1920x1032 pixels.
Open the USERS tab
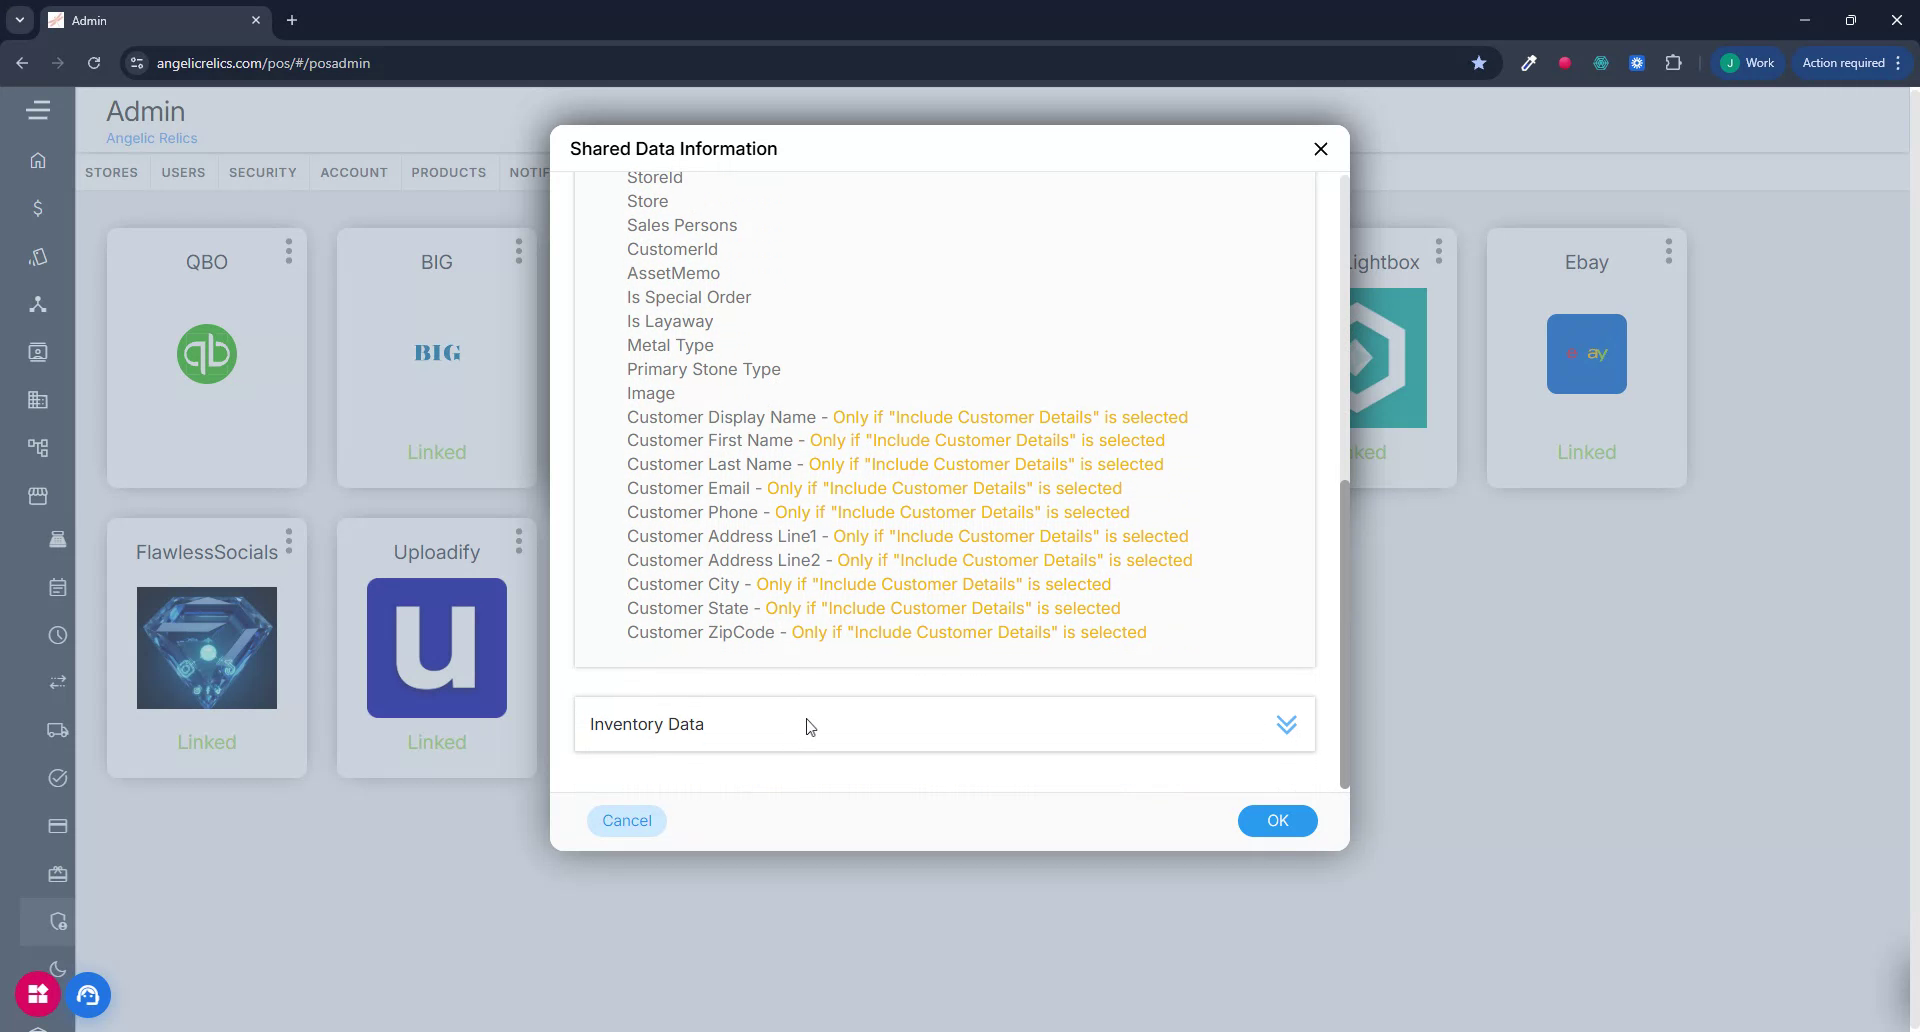pos(183,172)
